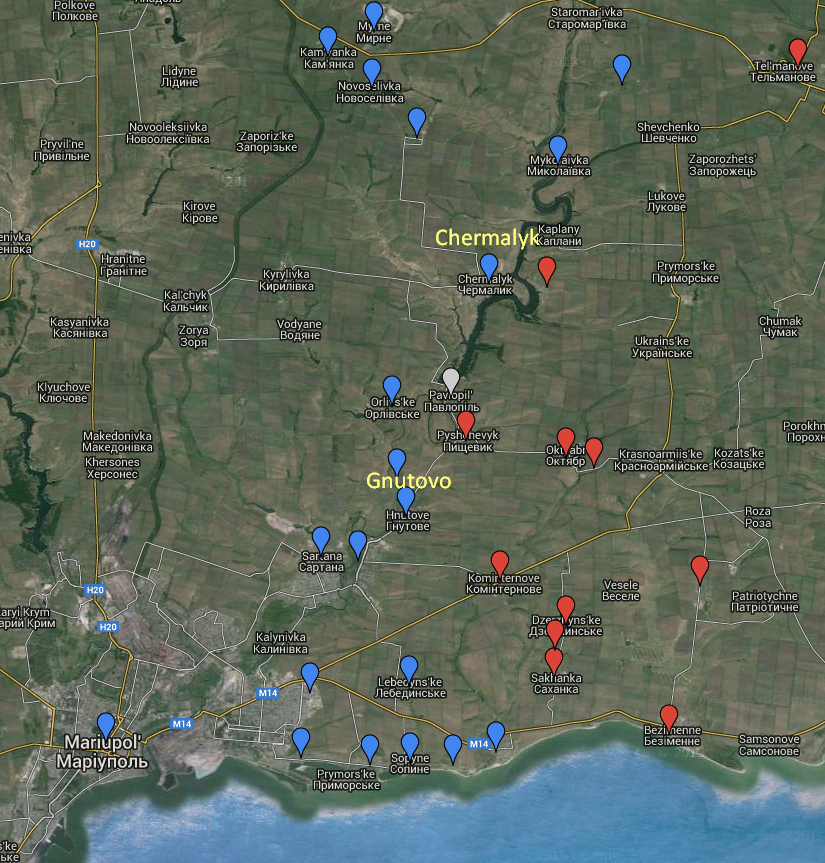
Task: Select the red pin at Tel'manove
Action: coord(797,50)
